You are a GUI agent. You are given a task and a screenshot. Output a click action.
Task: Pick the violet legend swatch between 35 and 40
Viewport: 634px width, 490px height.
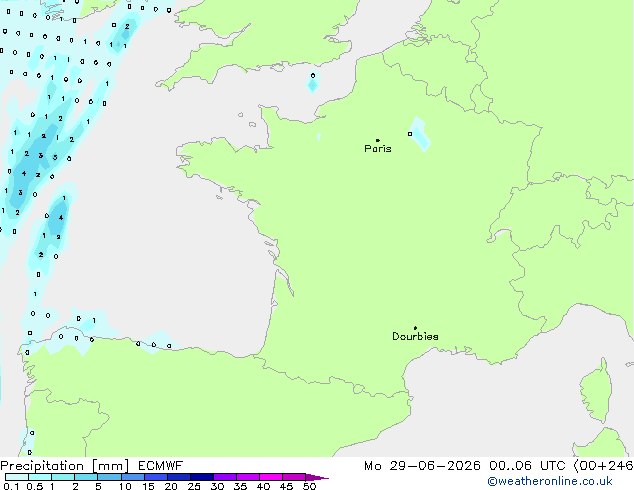(247, 477)
